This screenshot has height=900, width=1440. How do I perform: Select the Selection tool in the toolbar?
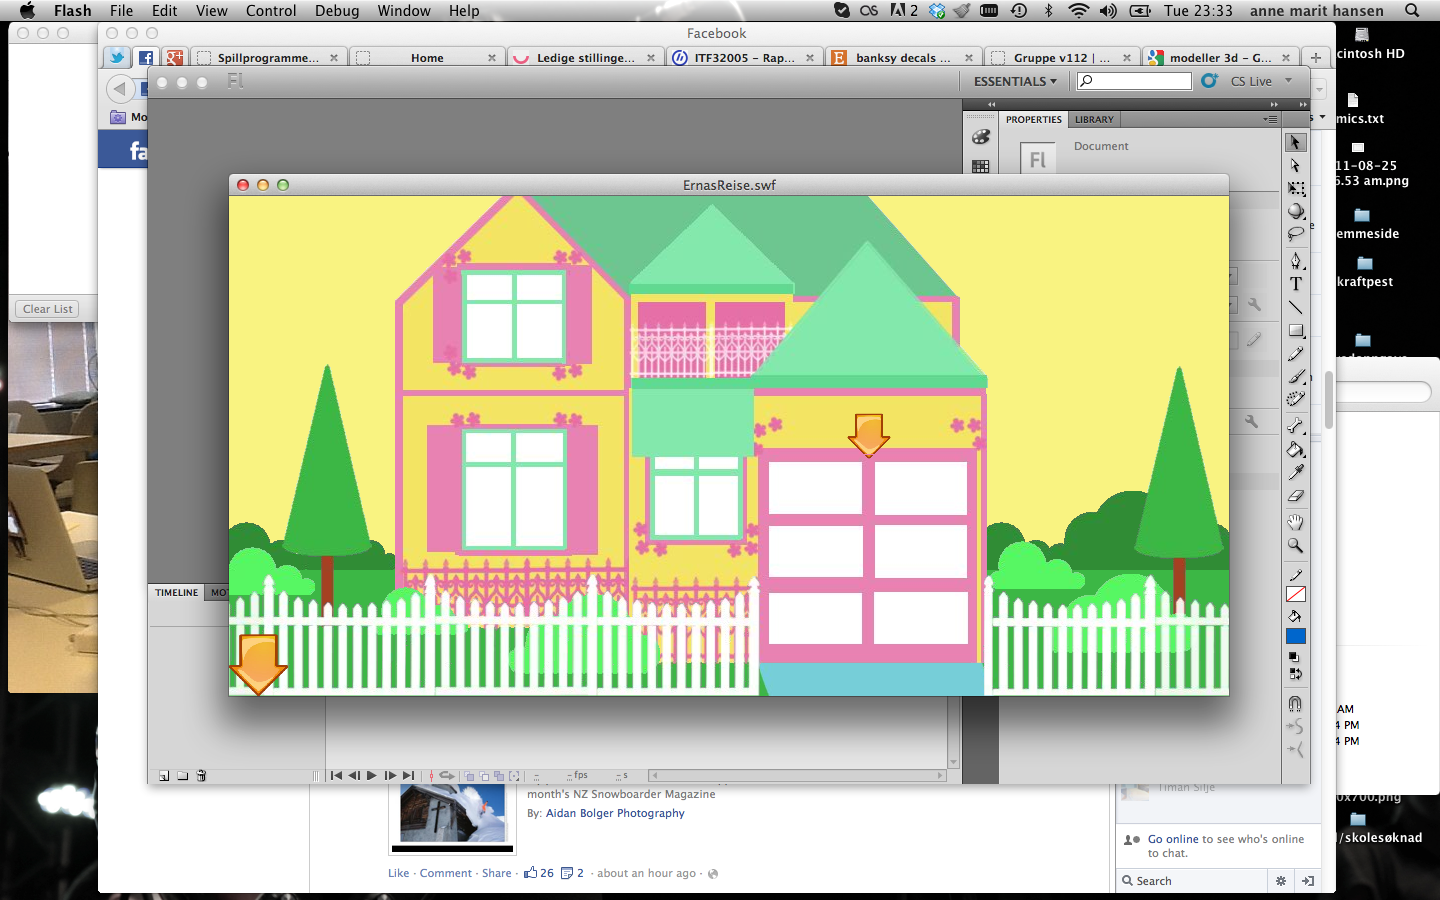tap(1295, 143)
